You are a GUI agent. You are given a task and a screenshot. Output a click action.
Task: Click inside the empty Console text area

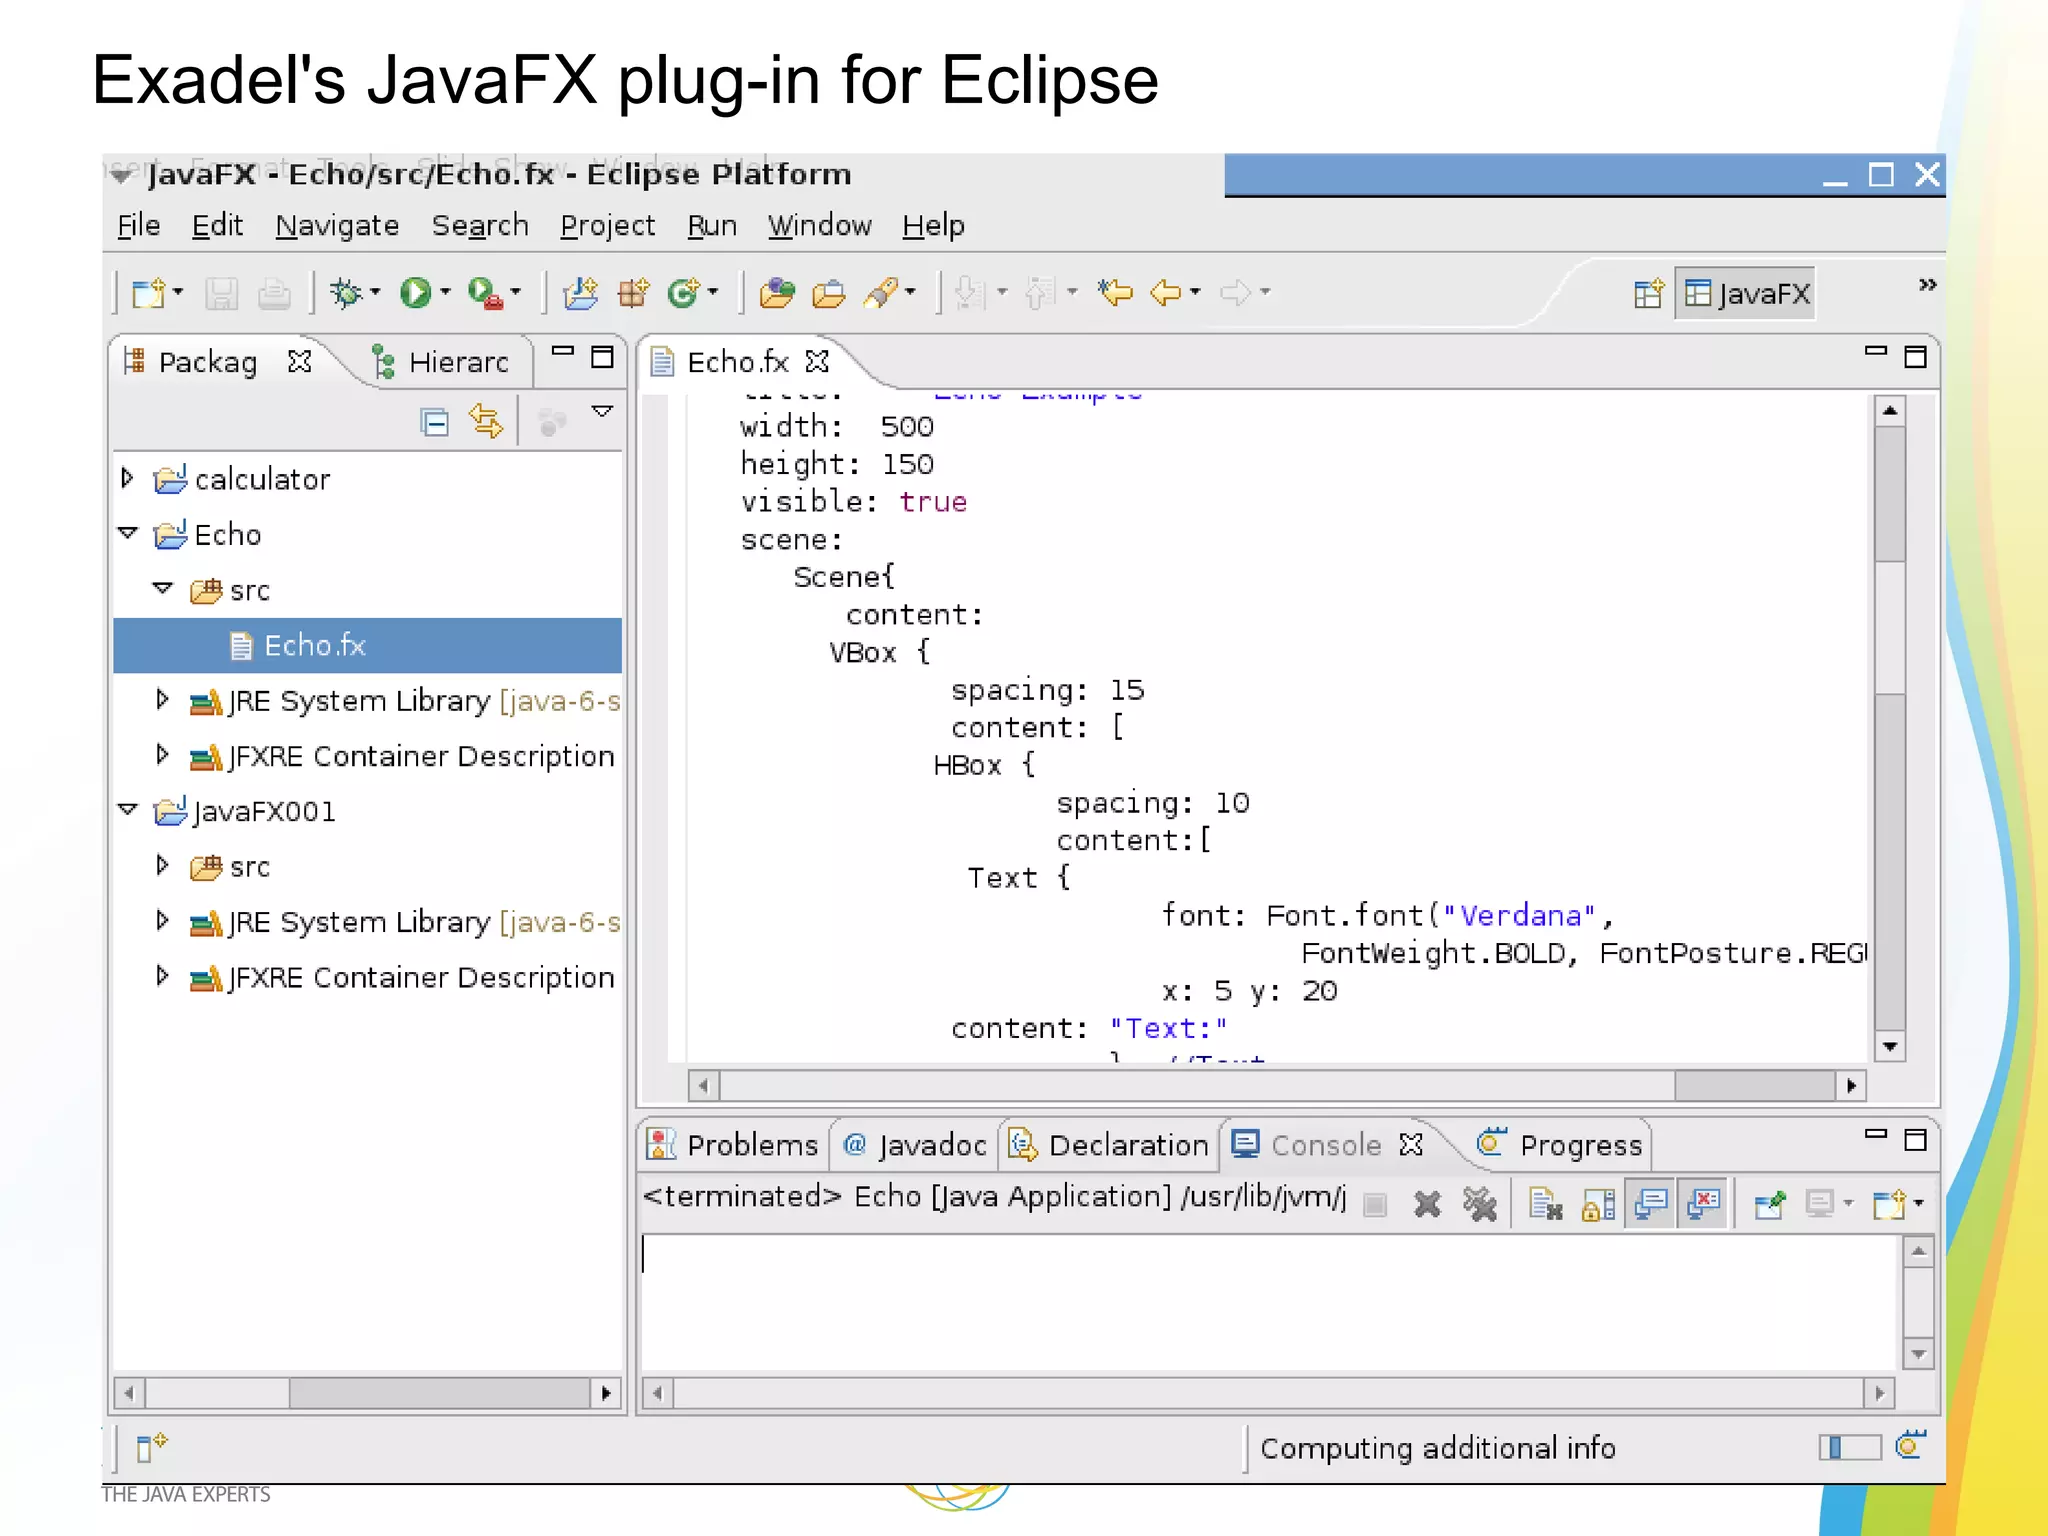pos(1270,1302)
